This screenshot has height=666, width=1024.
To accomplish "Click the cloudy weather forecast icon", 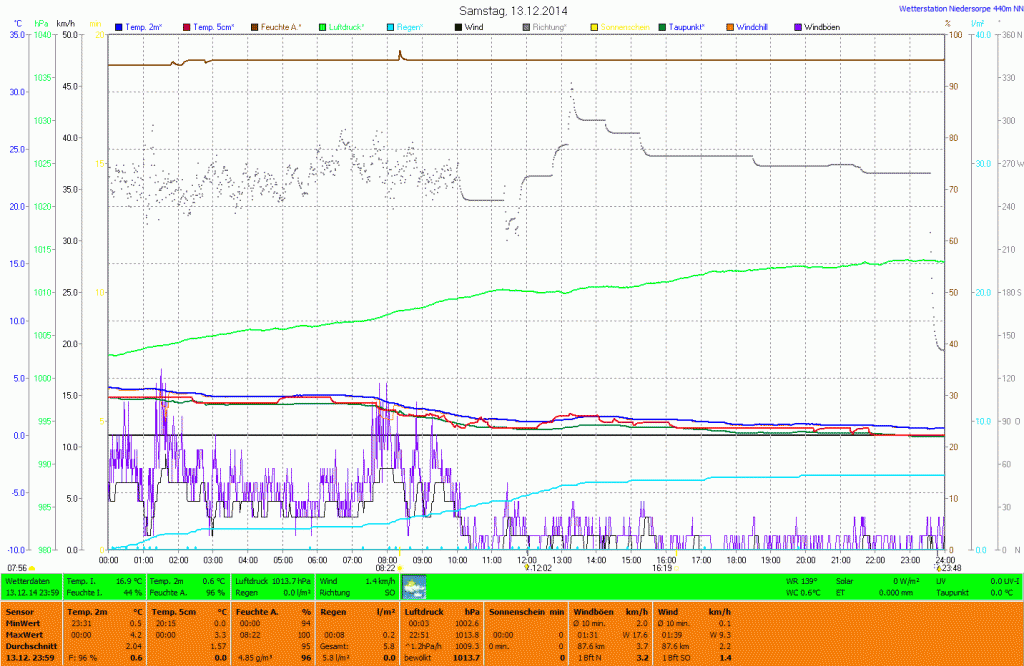I will (x=413, y=586).
